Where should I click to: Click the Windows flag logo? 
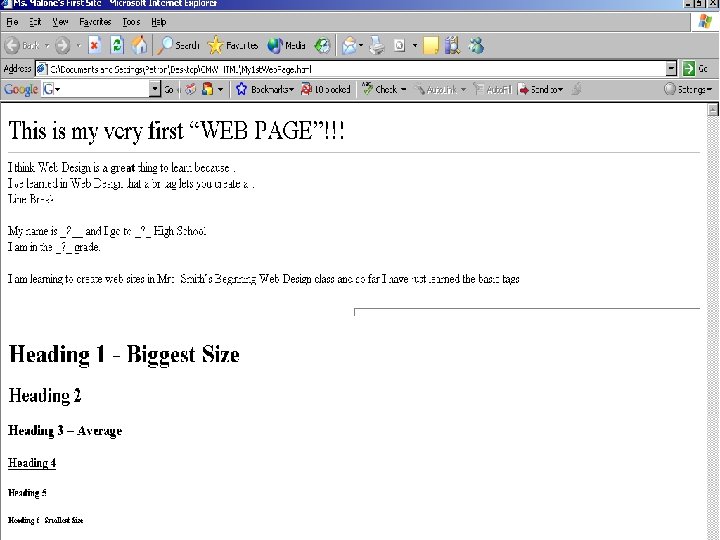[x=705, y=22]
